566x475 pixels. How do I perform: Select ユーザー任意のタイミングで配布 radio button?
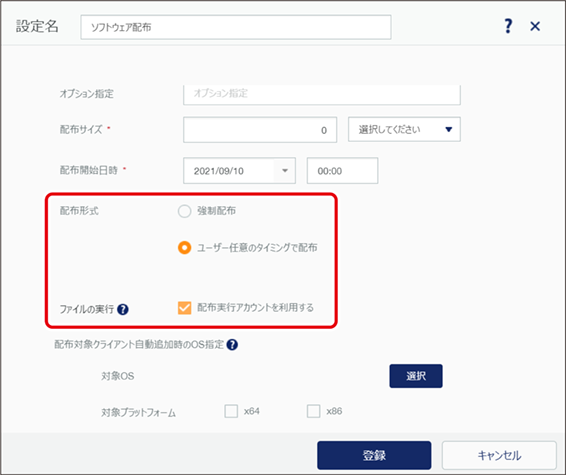pyautogui.click(x=184, y=248)
